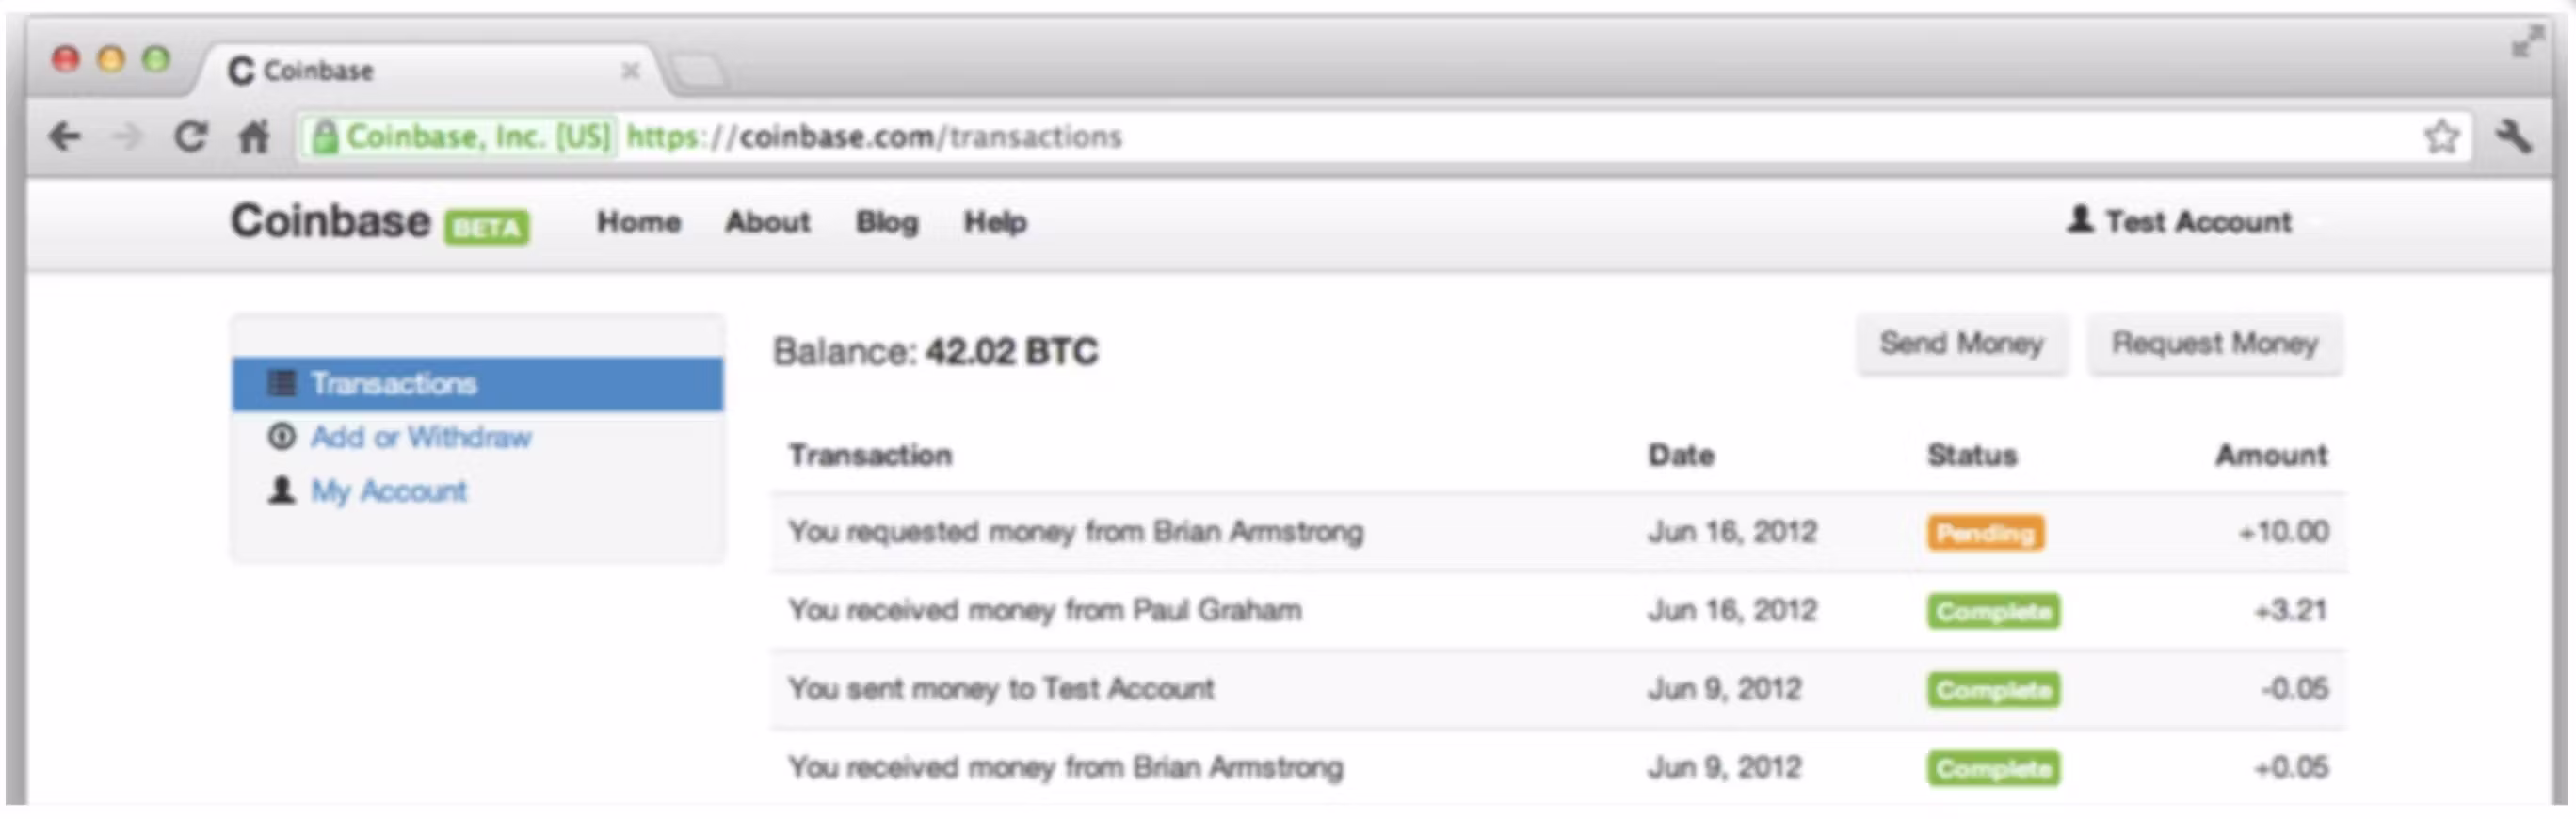Screen dimensions: 2576x819
Task: Open the About page
Action: 766,222
